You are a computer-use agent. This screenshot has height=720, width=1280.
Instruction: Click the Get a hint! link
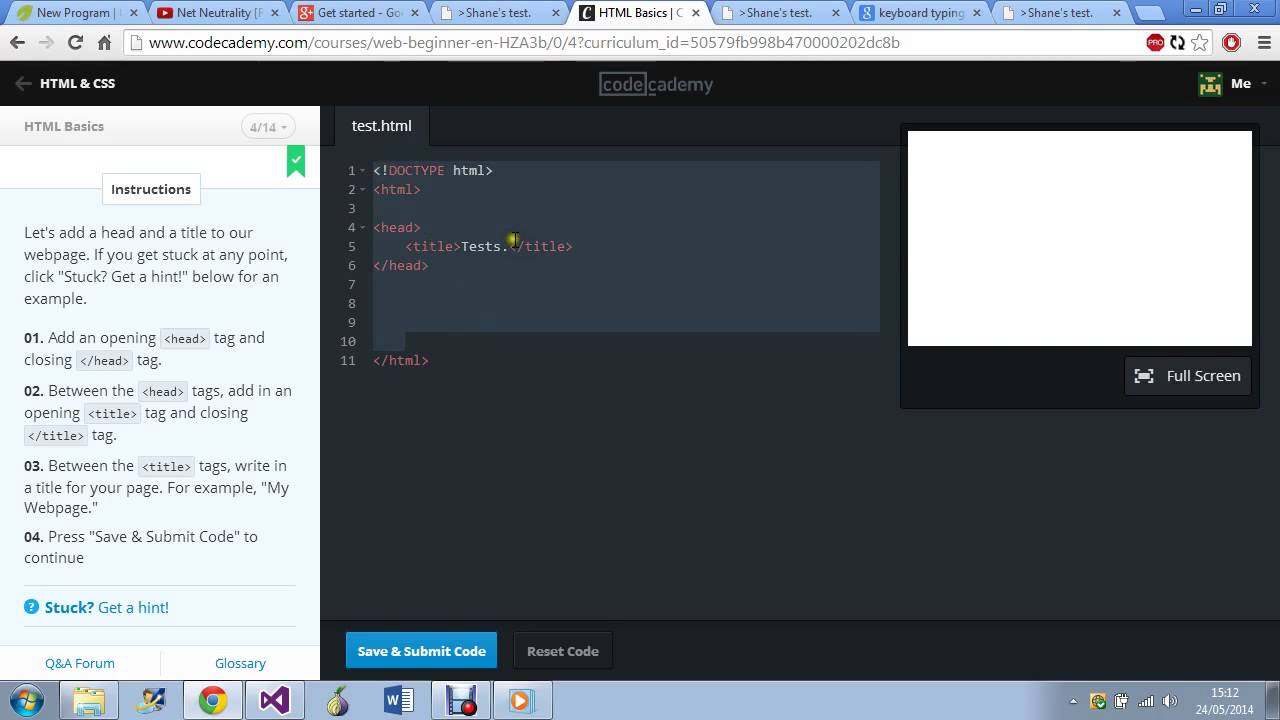coord(133,607)
